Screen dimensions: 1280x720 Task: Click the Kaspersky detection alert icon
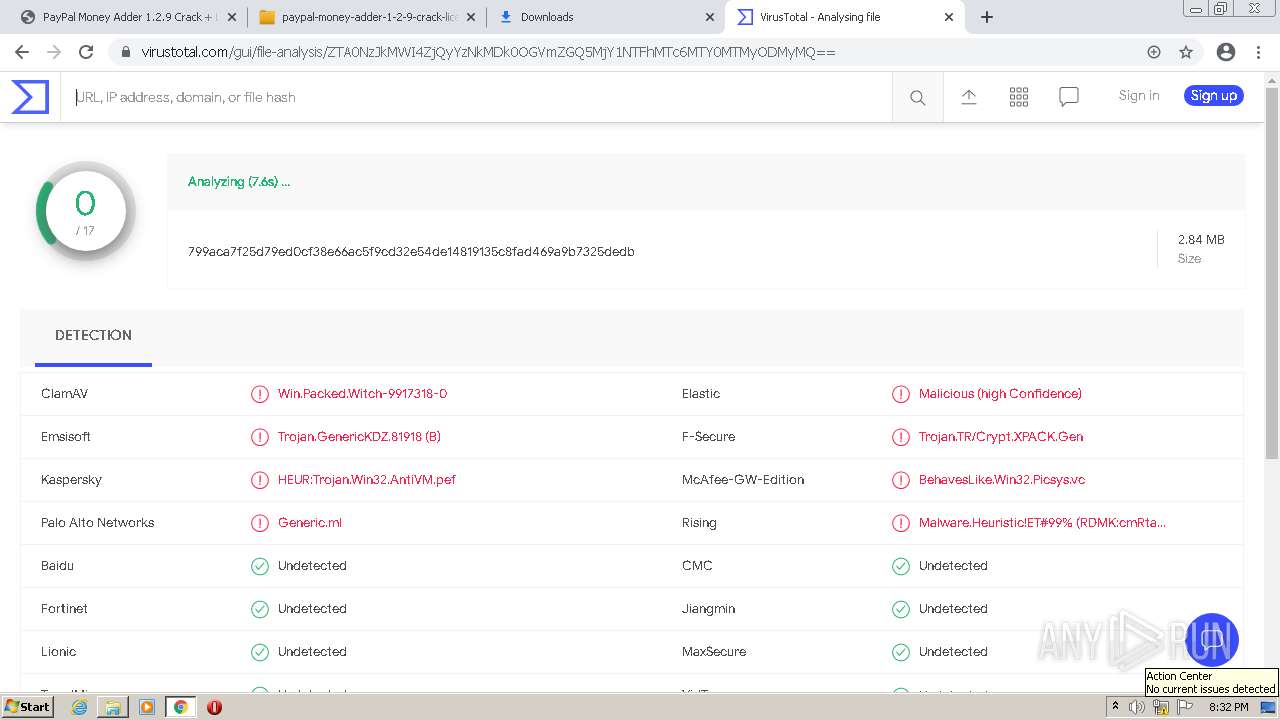pyautogui.click(x=260, y=480)
